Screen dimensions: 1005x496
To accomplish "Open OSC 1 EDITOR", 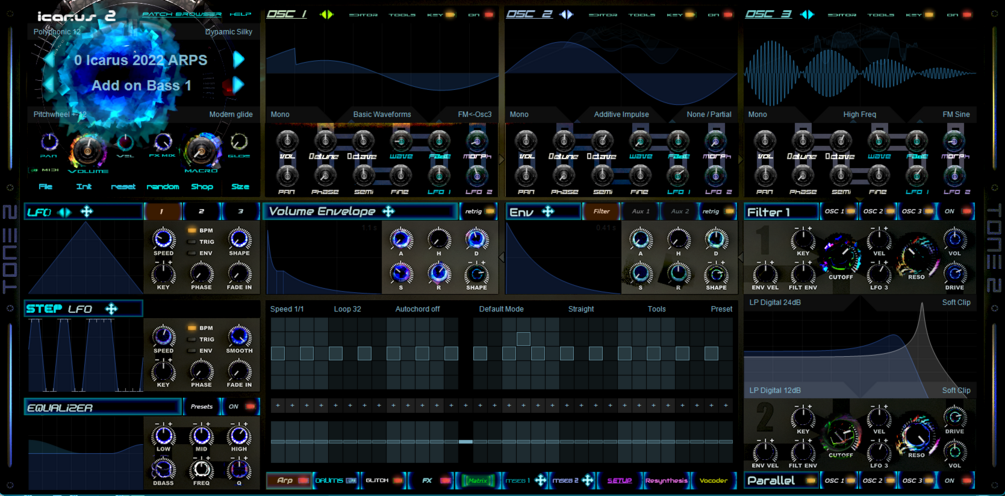I will coord(364,14).
